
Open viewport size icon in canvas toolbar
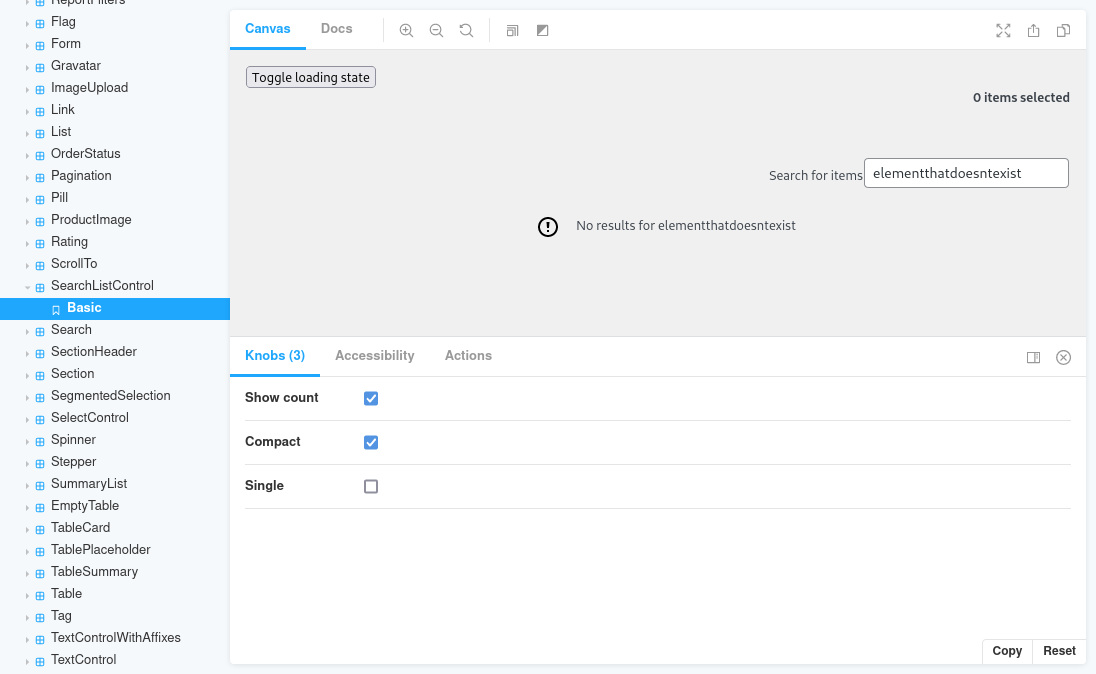[512, 30]
